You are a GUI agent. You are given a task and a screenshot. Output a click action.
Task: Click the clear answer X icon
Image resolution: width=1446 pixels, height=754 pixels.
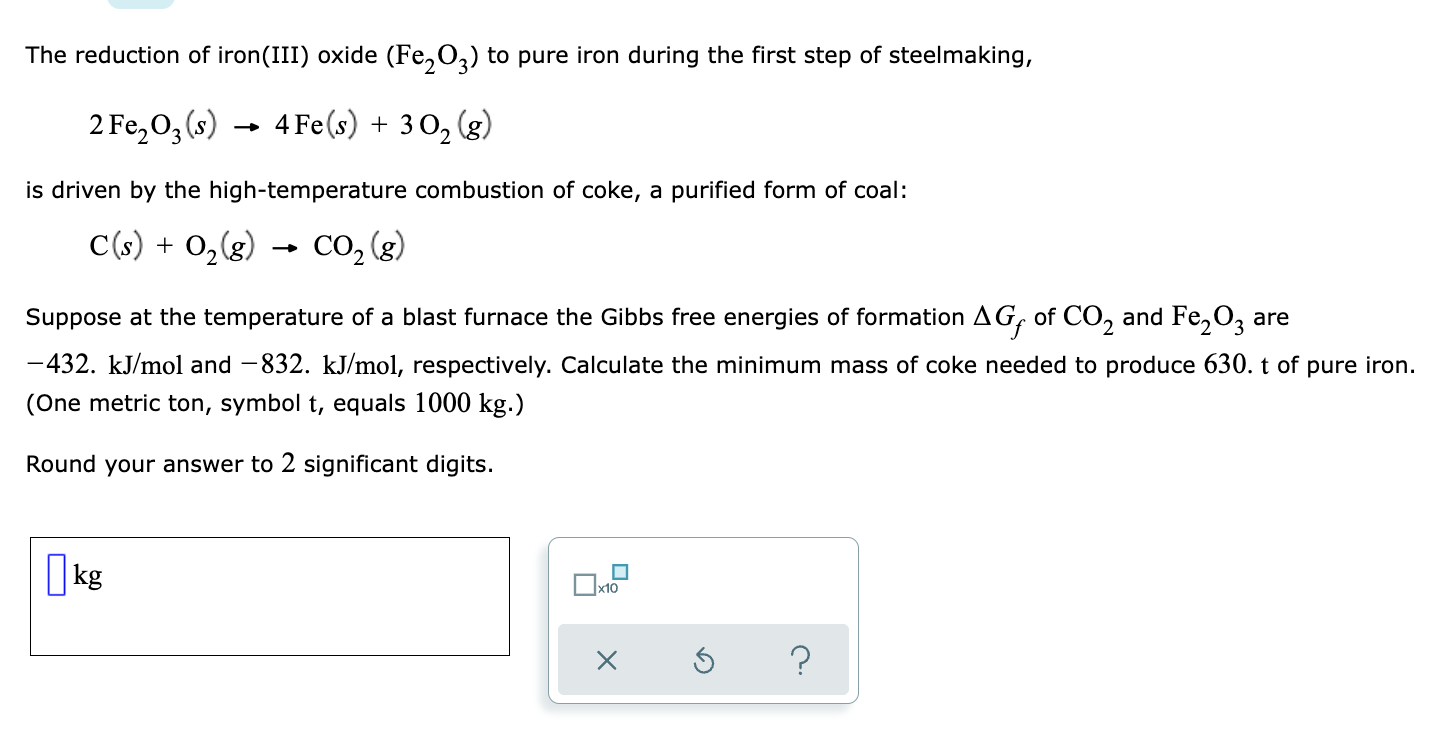pyautogui.click(x=607, y=659)
